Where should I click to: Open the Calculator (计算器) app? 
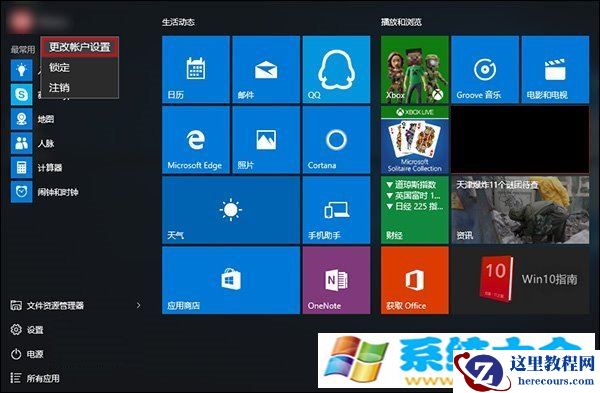coord(37,168)
